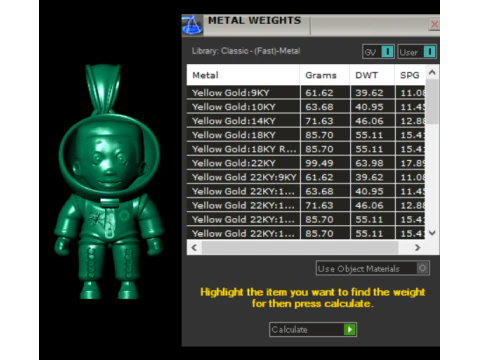Select the Yellow Gold:9KY row

(x=306, y=93)
